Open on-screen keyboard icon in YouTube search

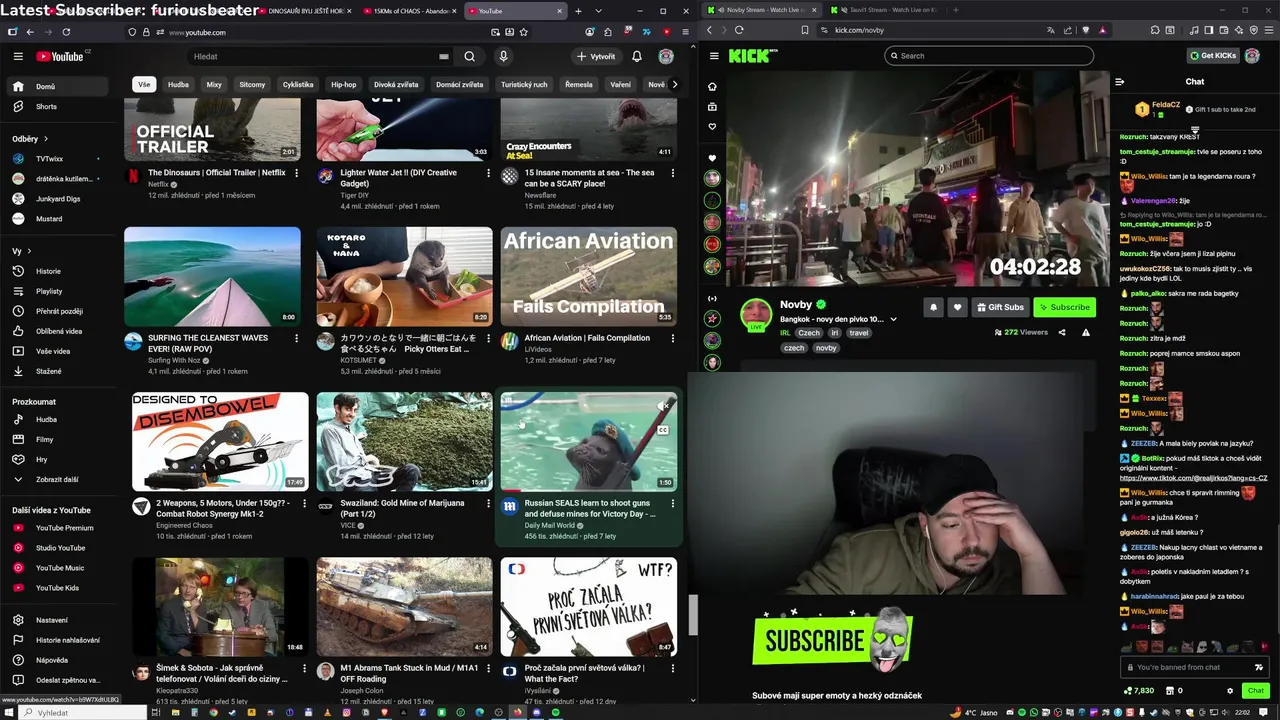444,57
